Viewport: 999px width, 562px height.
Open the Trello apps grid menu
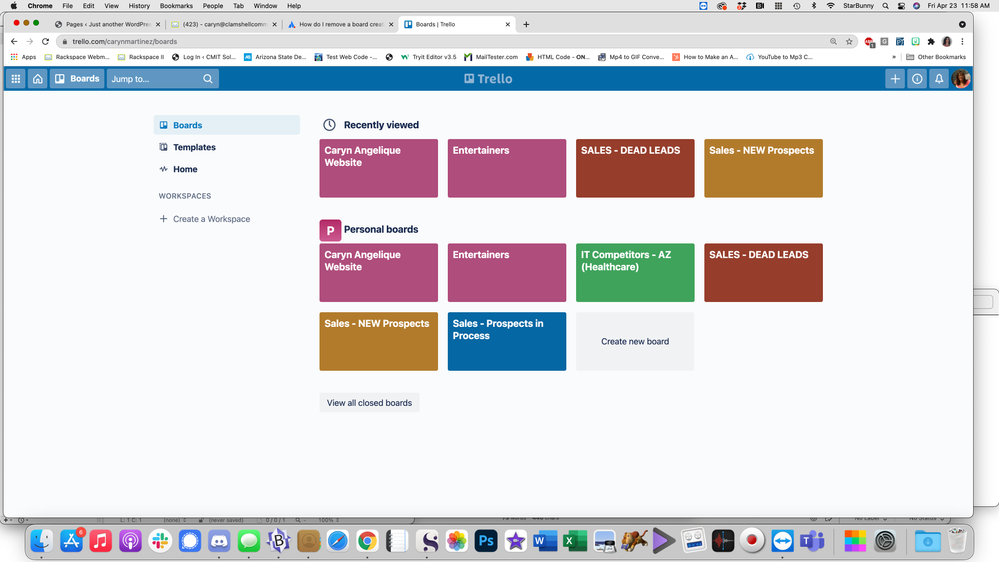point(15,79)
